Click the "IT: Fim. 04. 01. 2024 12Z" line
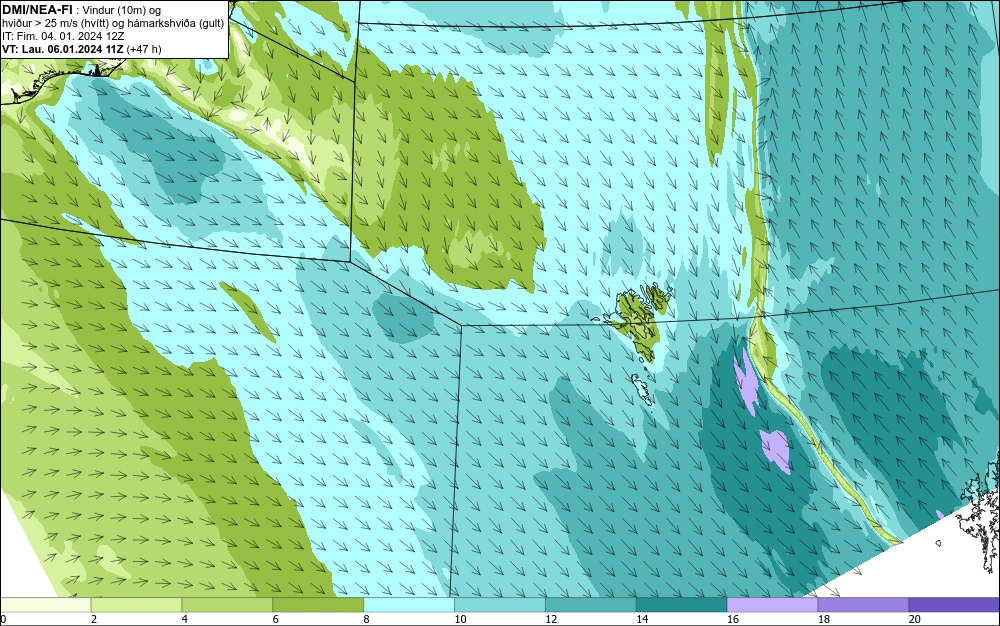The image size is (1000, 626). coord(63,36)
